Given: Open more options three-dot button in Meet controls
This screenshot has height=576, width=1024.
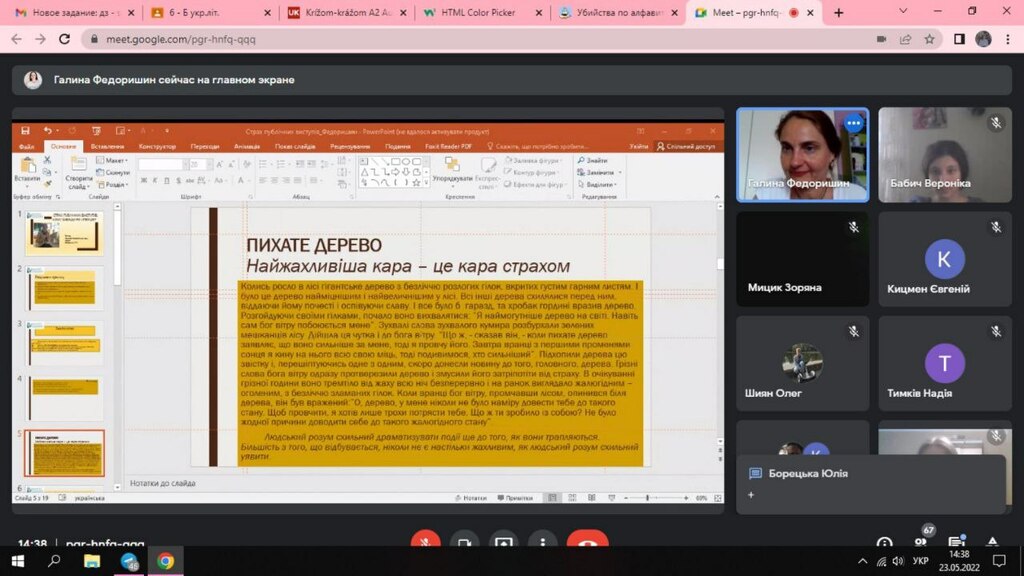Looking at the screenshot, I should (542, 543).
